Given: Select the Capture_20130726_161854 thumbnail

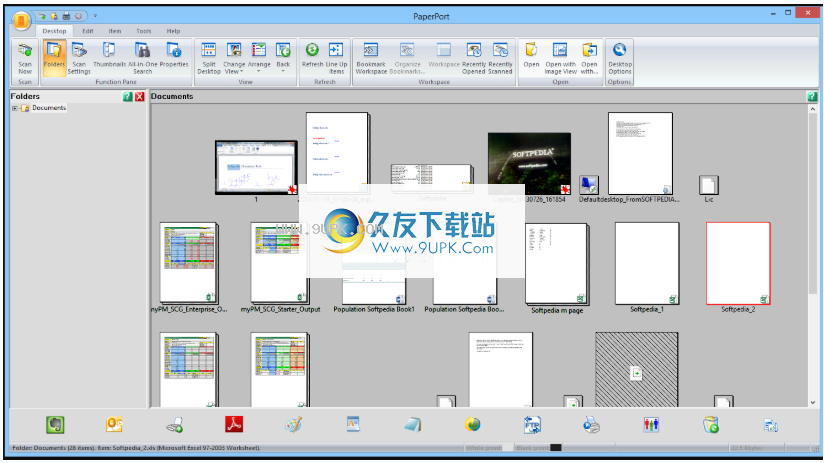Looking at the screenshot, I should click(x=529, y=163).
